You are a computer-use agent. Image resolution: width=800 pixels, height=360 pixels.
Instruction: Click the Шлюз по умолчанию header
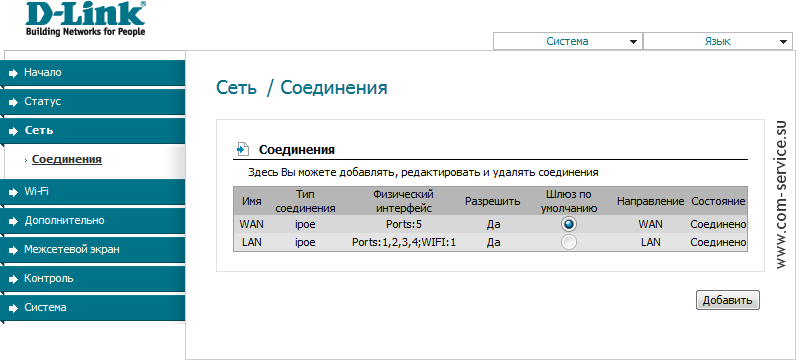point(569,201)
